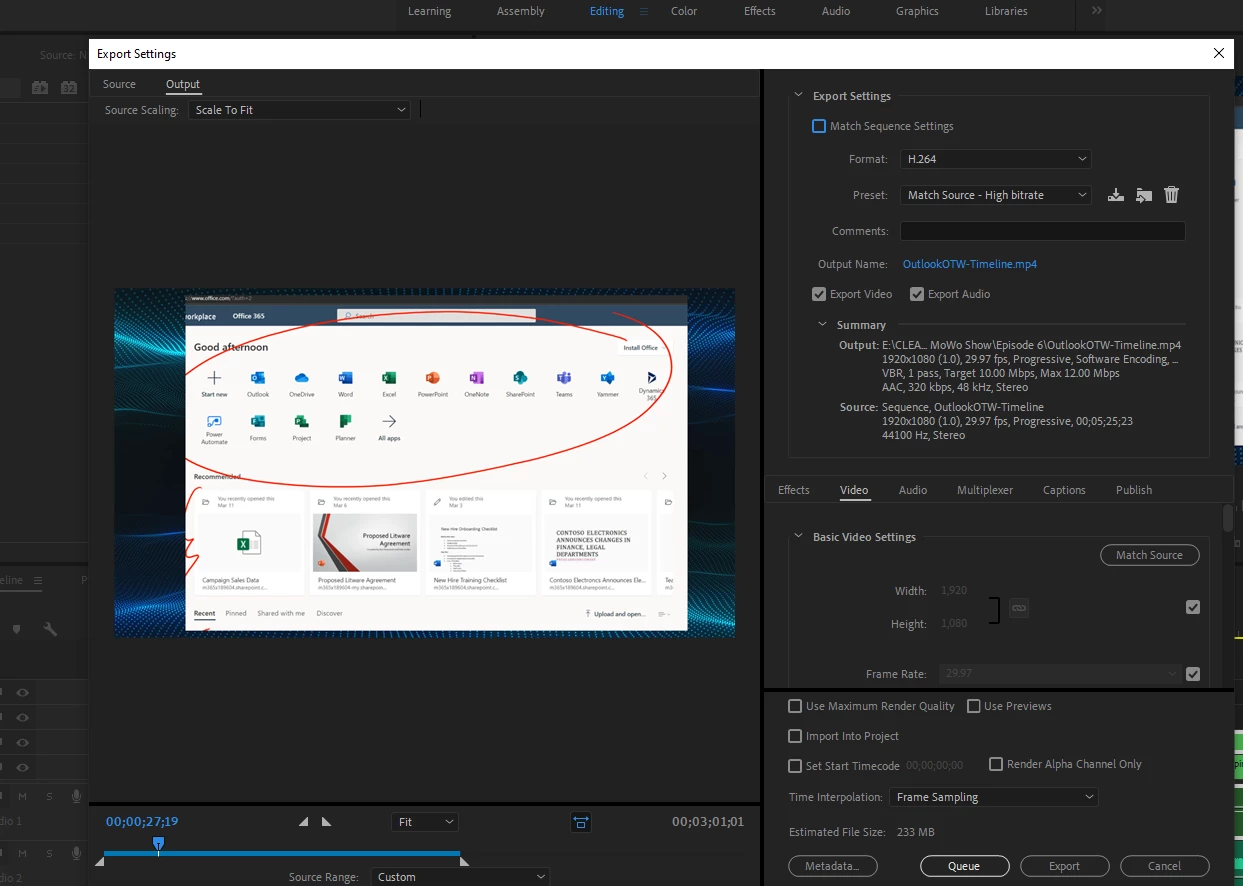The height and width of the screenshot is (886, 1243).
Task: Toggle the aspect ratio correction icon
Action: (581, 822)
